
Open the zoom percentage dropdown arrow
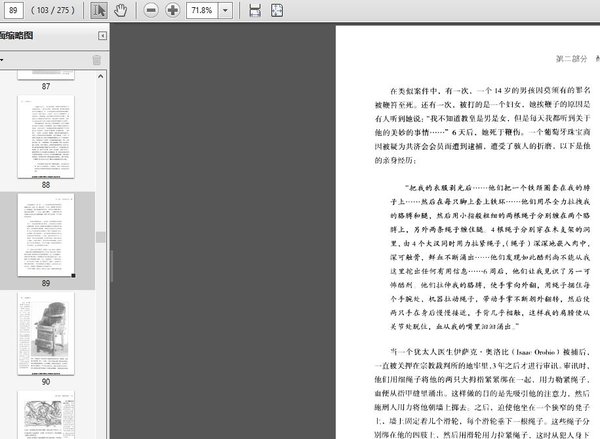[x=225, y=10]
